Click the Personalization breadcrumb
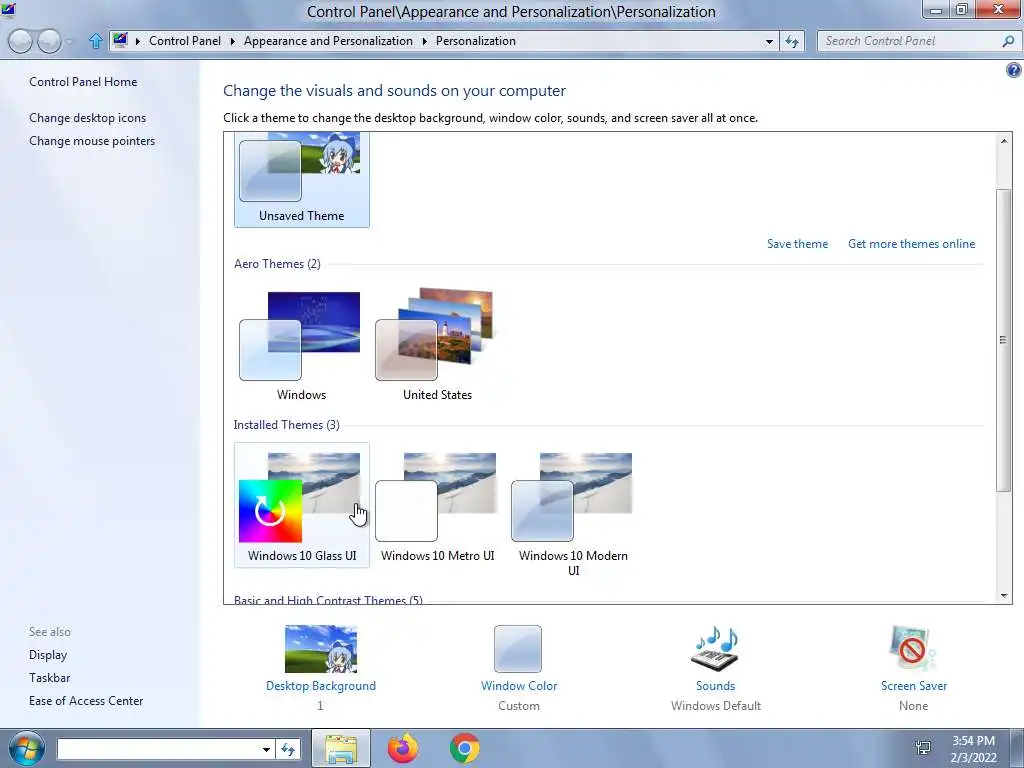Image resolution: width=1024 pixels, height=768 pixels. (475, 40)
